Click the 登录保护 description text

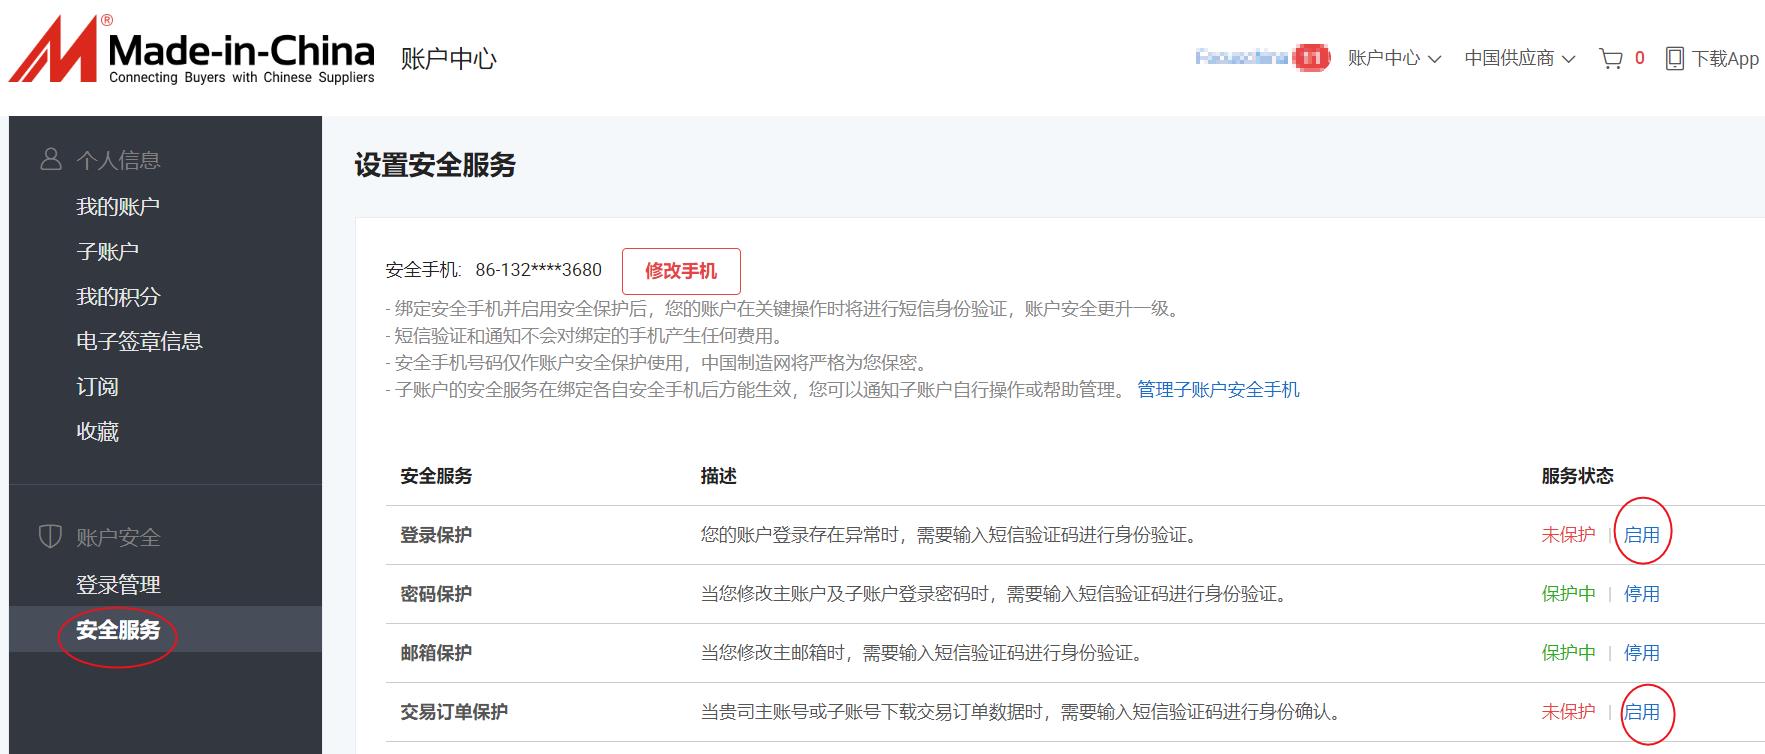[949, 535]
